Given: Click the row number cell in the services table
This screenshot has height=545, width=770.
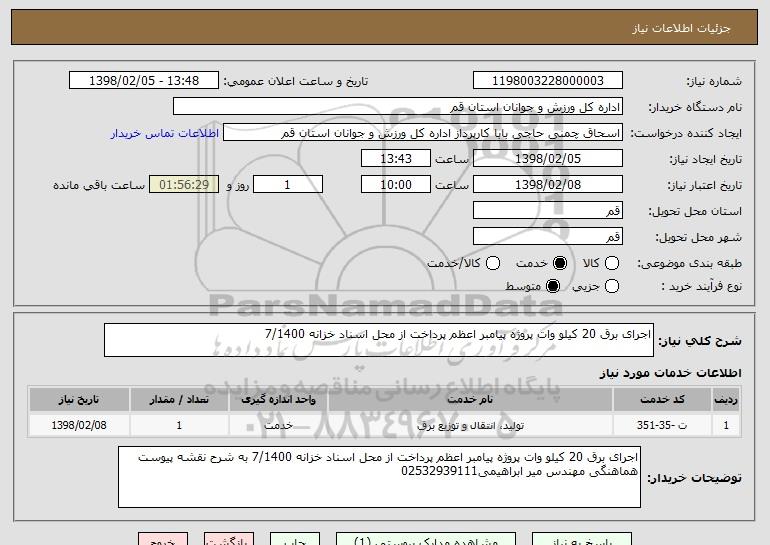Looking at the screenshot, I should [x=726, y=425].
